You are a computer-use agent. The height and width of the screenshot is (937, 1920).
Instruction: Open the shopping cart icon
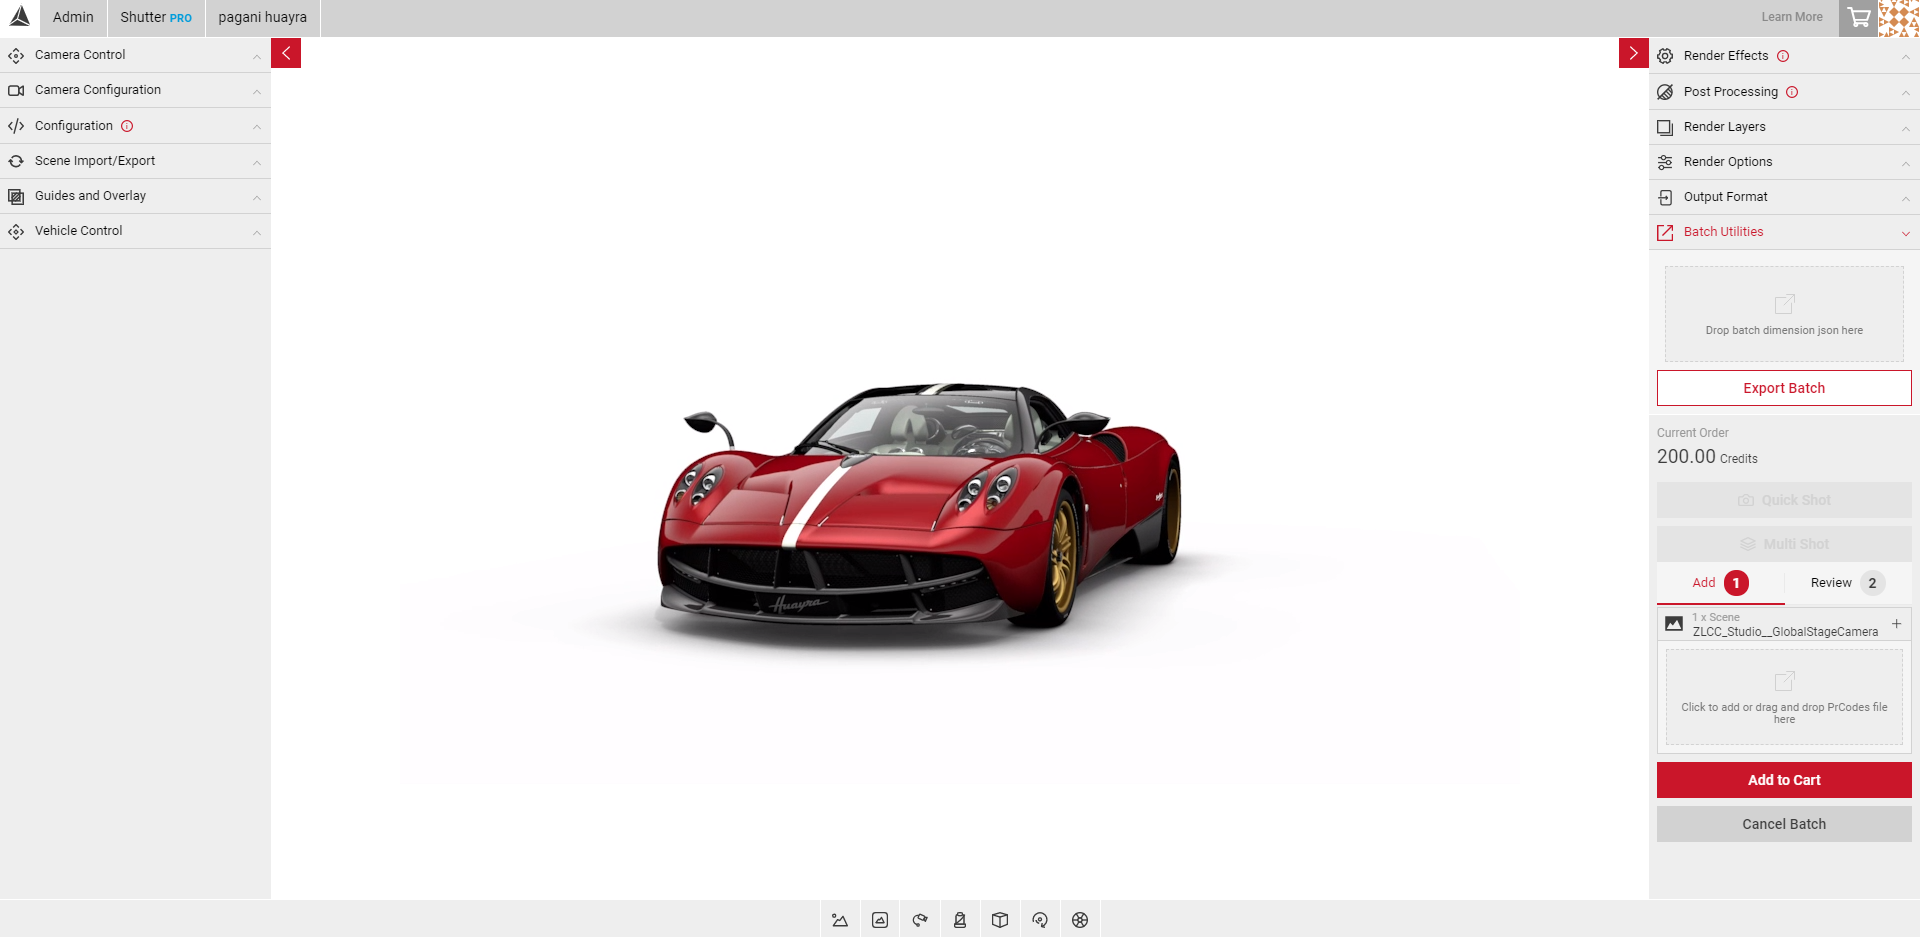tap(1859, 18)
